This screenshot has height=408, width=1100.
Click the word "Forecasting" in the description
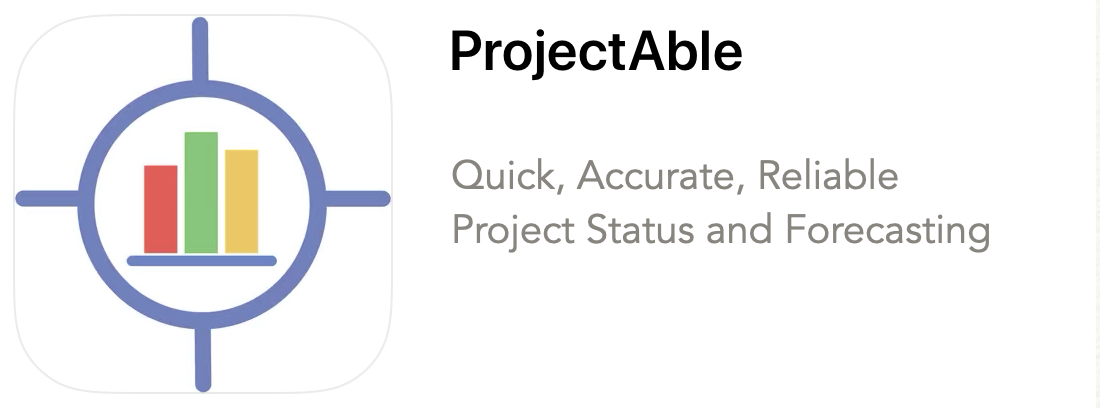coord(887,230)
